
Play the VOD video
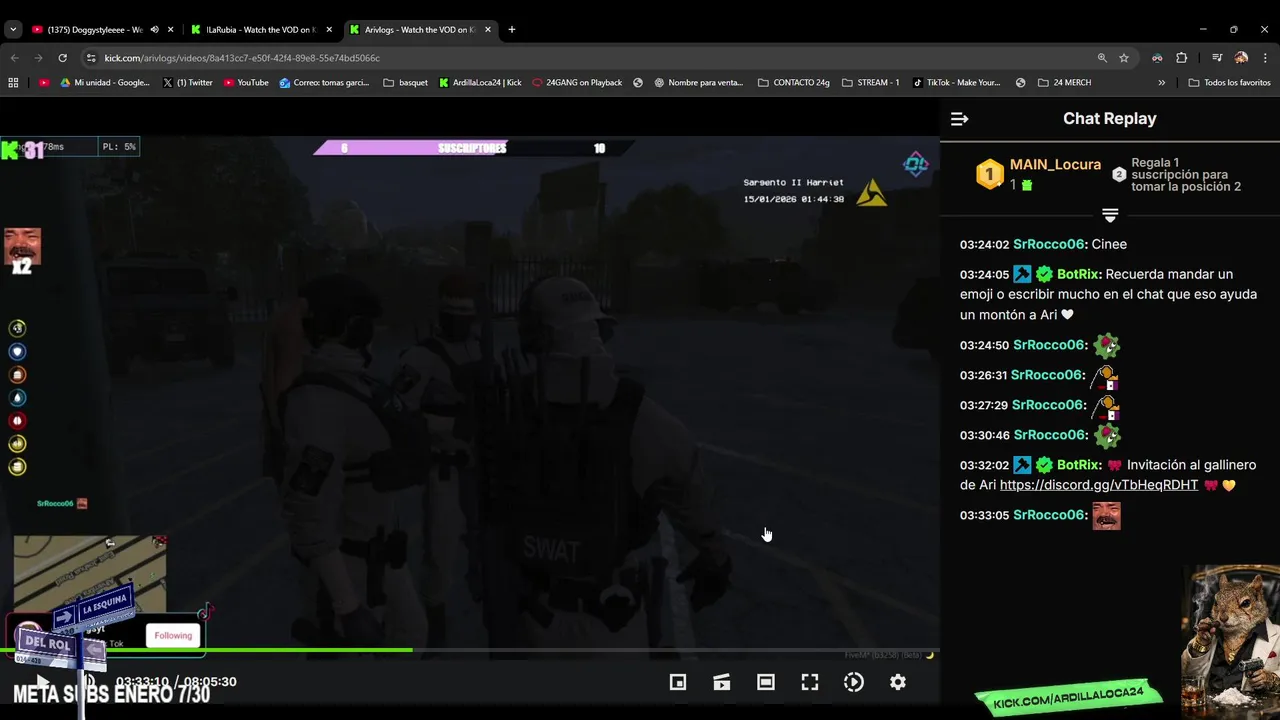[42, 682]
